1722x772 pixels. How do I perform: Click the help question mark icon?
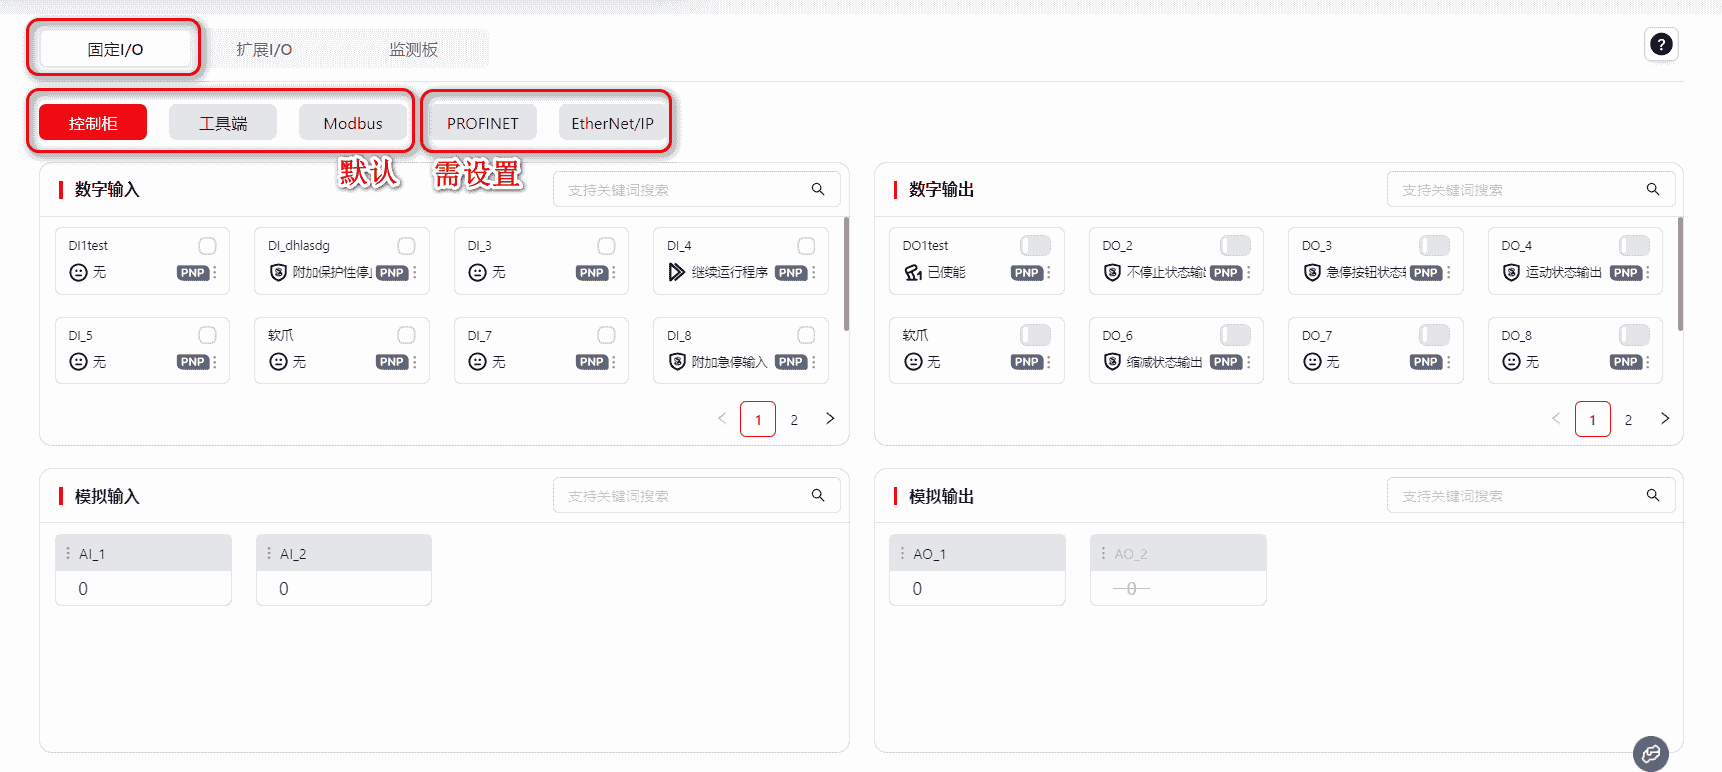(1660, 44)
